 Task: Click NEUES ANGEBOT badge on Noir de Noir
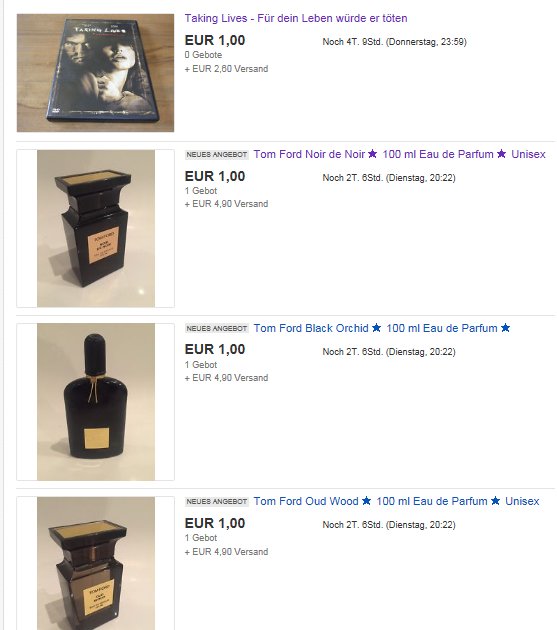217,155
